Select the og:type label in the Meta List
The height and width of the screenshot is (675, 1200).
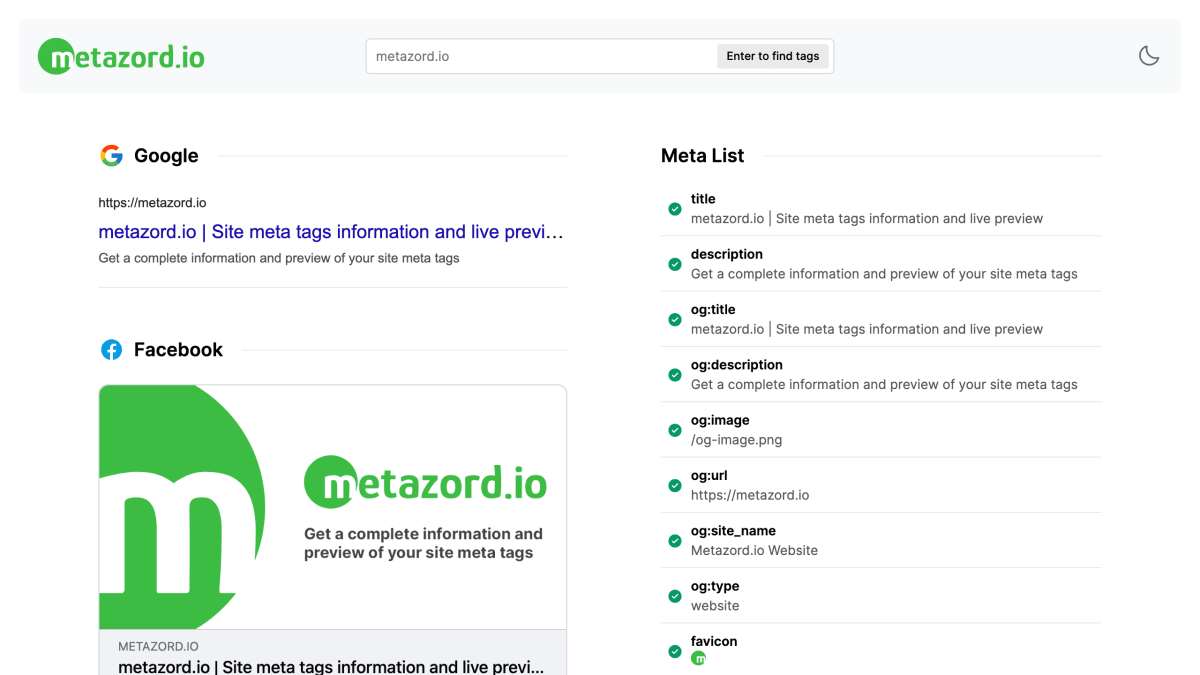[x=715, y=586]
